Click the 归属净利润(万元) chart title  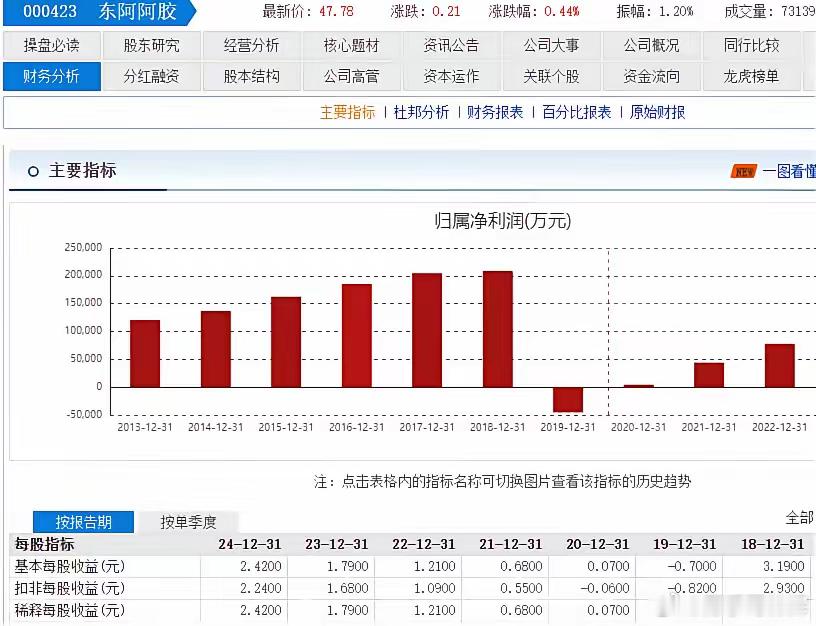pyautogui.click(x=503, y=221)
